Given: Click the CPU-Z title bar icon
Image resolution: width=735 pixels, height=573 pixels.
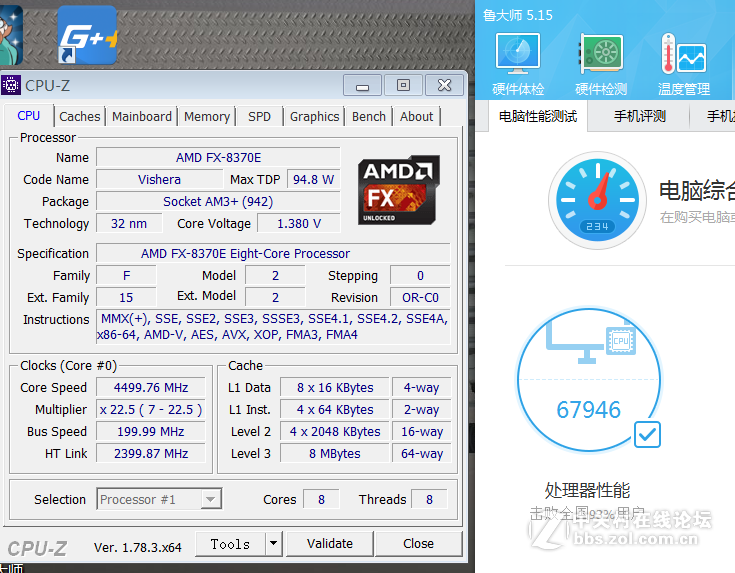Looking at the screenshot, I should pos(11,85).
